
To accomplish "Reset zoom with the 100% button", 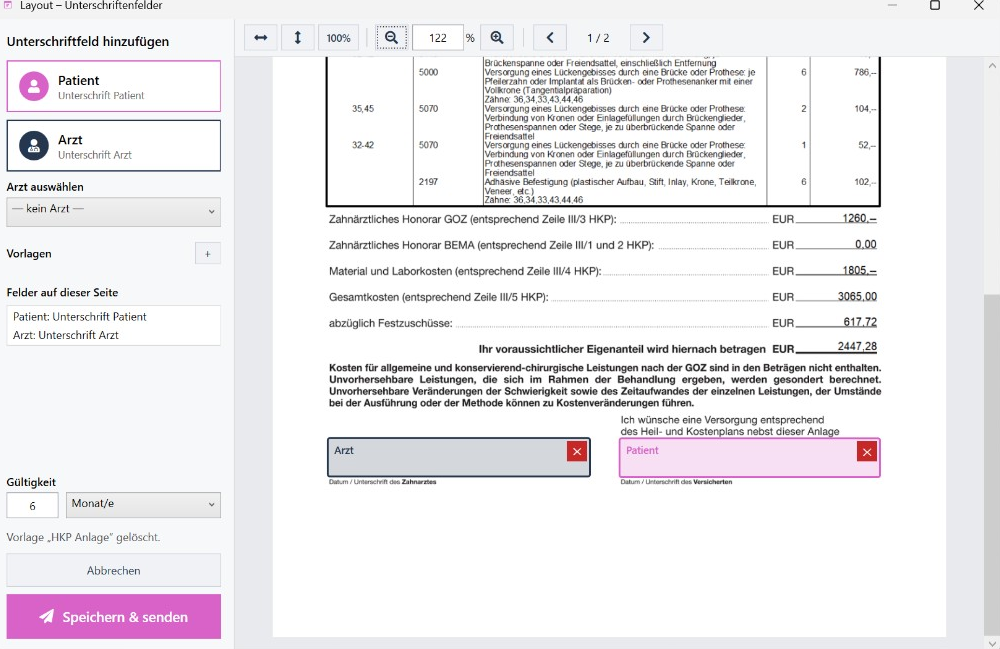I will 338,38.
